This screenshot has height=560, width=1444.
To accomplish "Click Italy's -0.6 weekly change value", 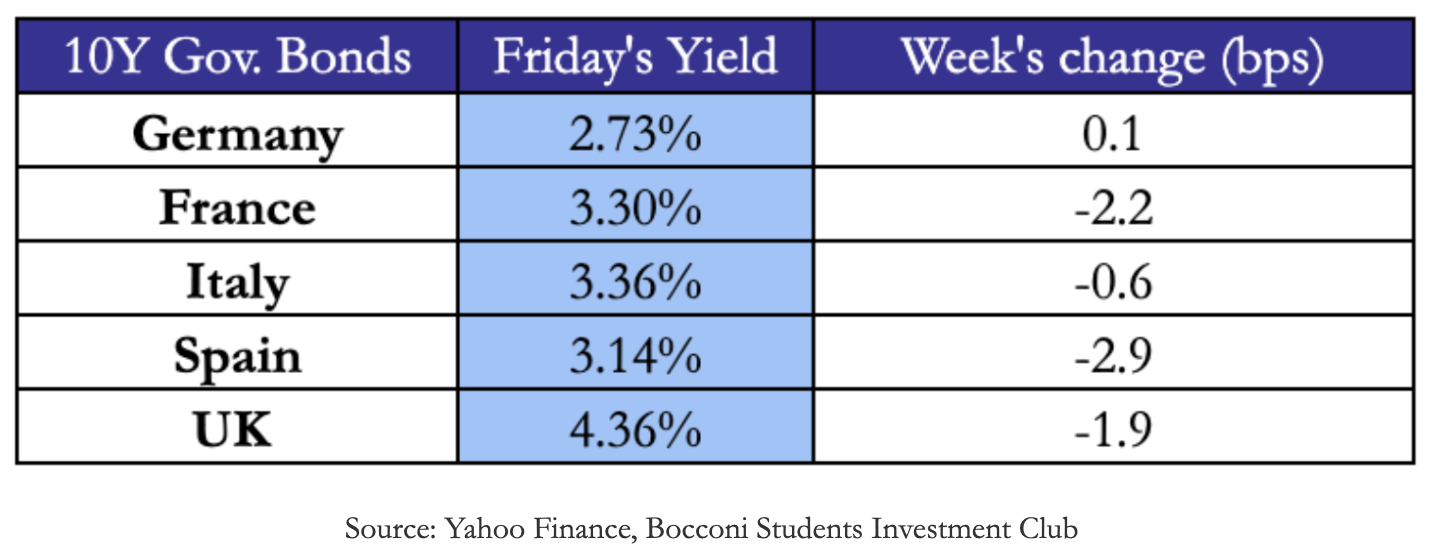I will coord(1112,282).
